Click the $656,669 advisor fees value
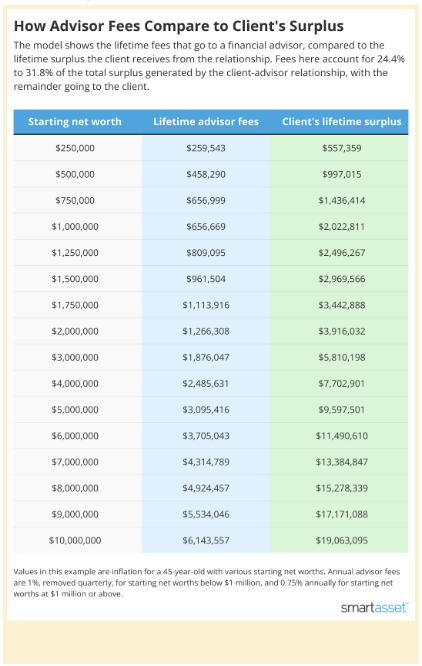The width and height of the screenshot is (422, 666). point(206,226)
